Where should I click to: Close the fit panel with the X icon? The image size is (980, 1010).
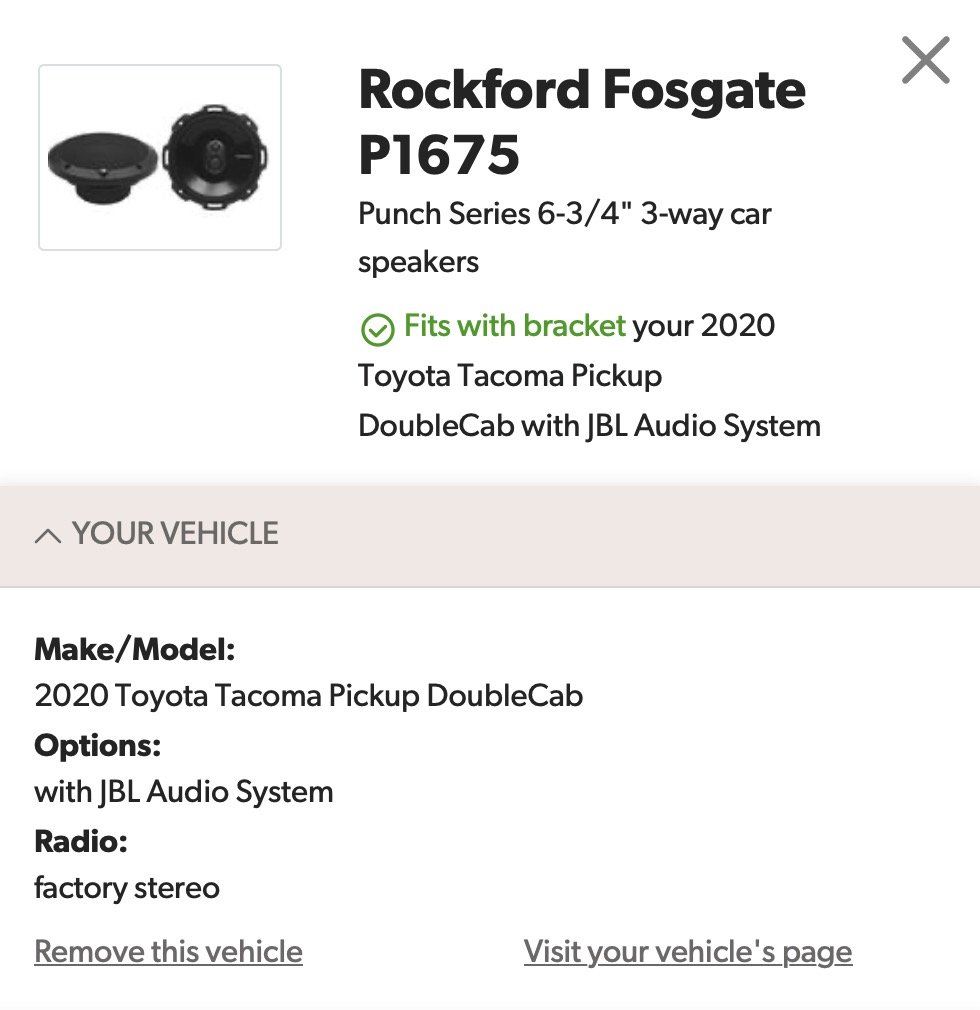[x=925, y=60]
